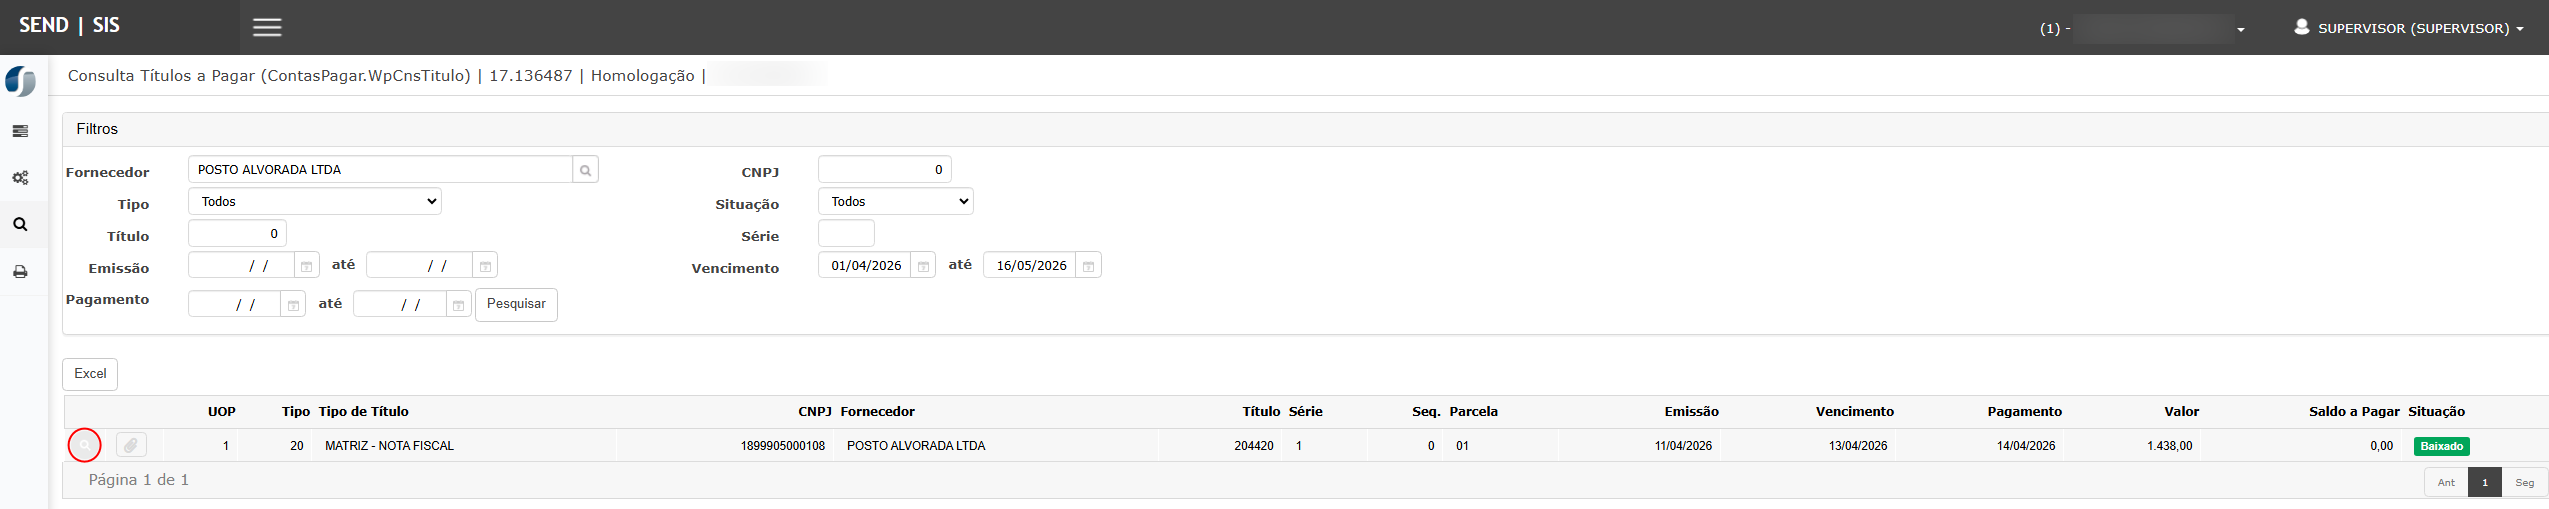The height and width of the screenshot is (509, 2549).
Task: Click the CNPJ input field
Action: (x=884, y=170)
